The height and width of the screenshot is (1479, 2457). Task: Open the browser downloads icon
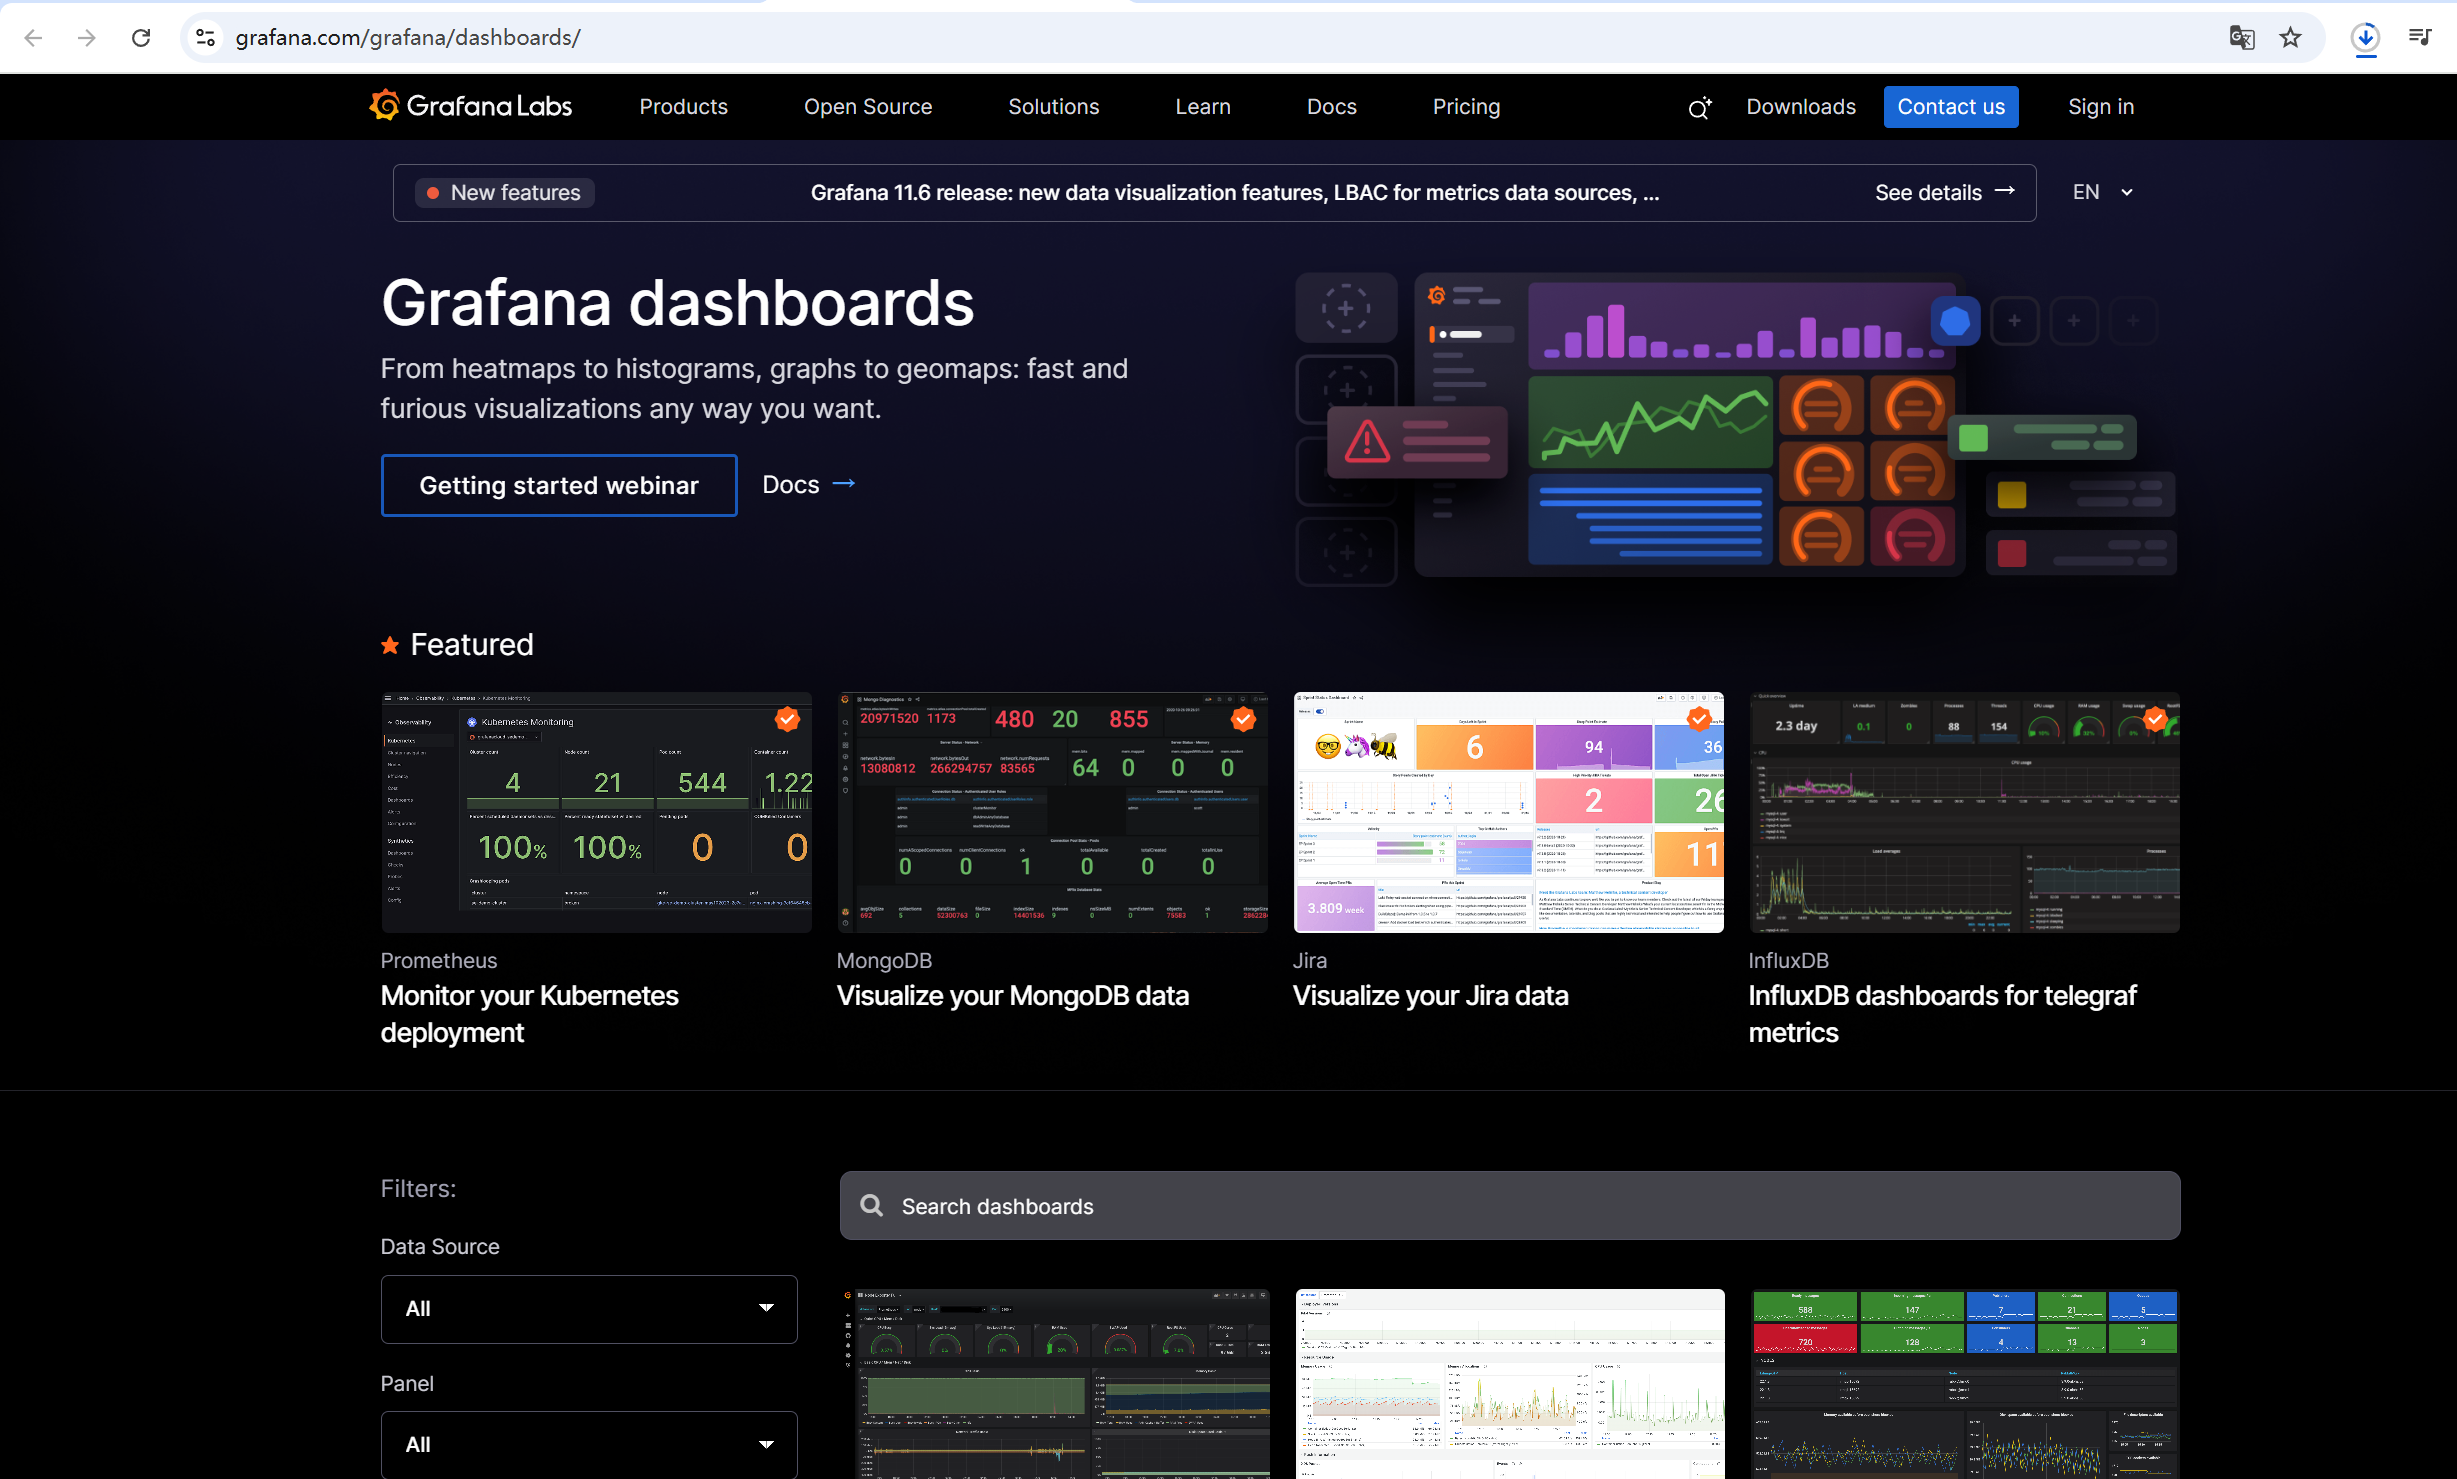[x=2364, y=38]
